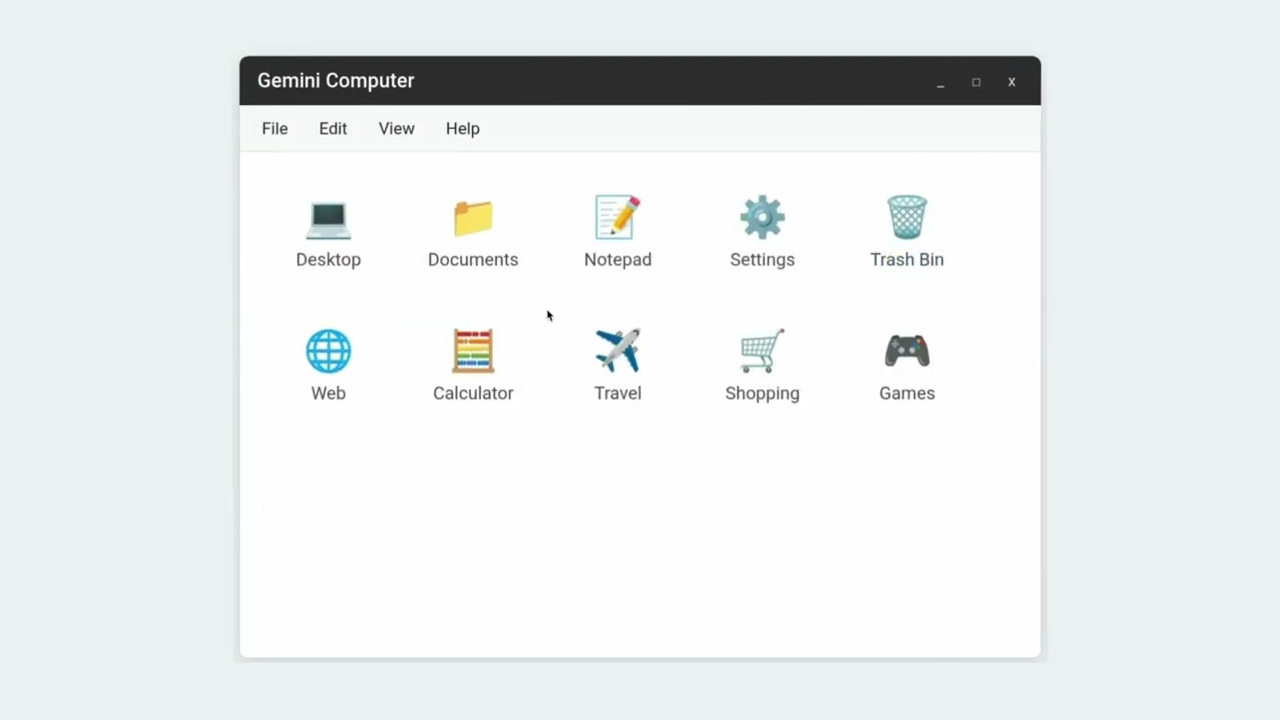Open the File menu

tap(275, 128)
